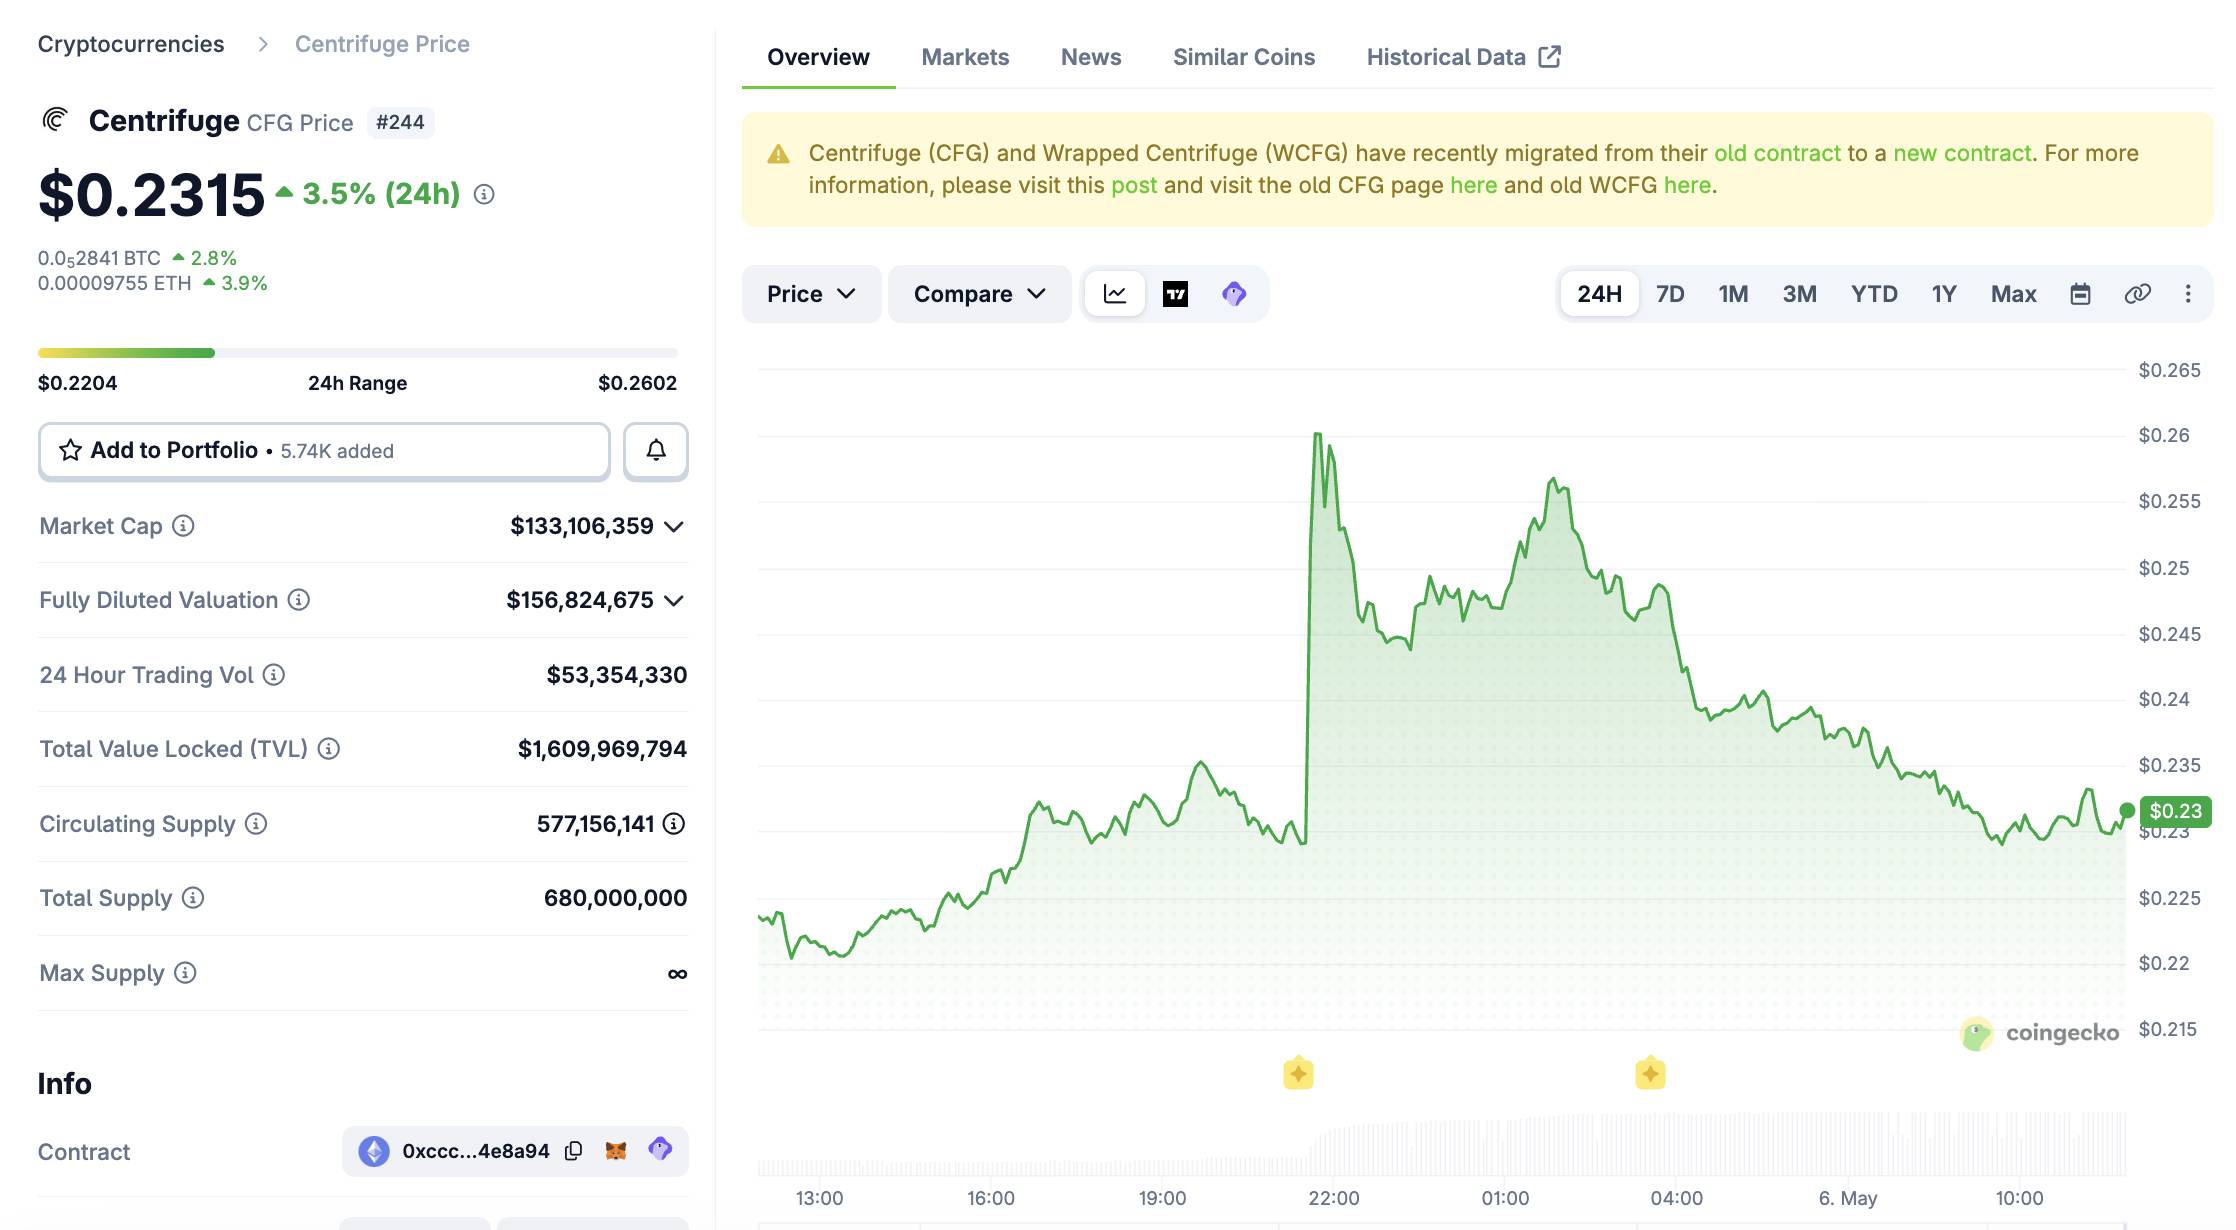Viewport: 2236px width, 1230px height.
Task: Open the purple gem chart view icon
Action: [x=1234, y=294]
